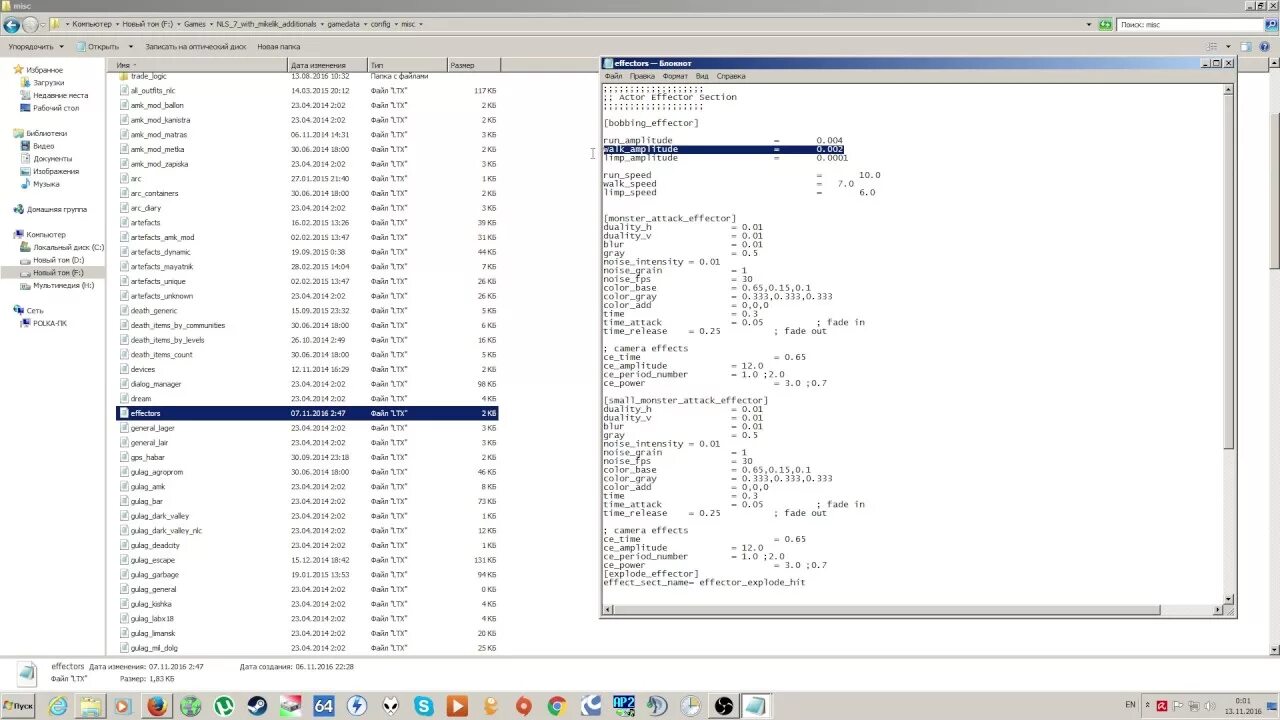Click 'gamedata' in the address breadcrumb

tap(345, 24)
